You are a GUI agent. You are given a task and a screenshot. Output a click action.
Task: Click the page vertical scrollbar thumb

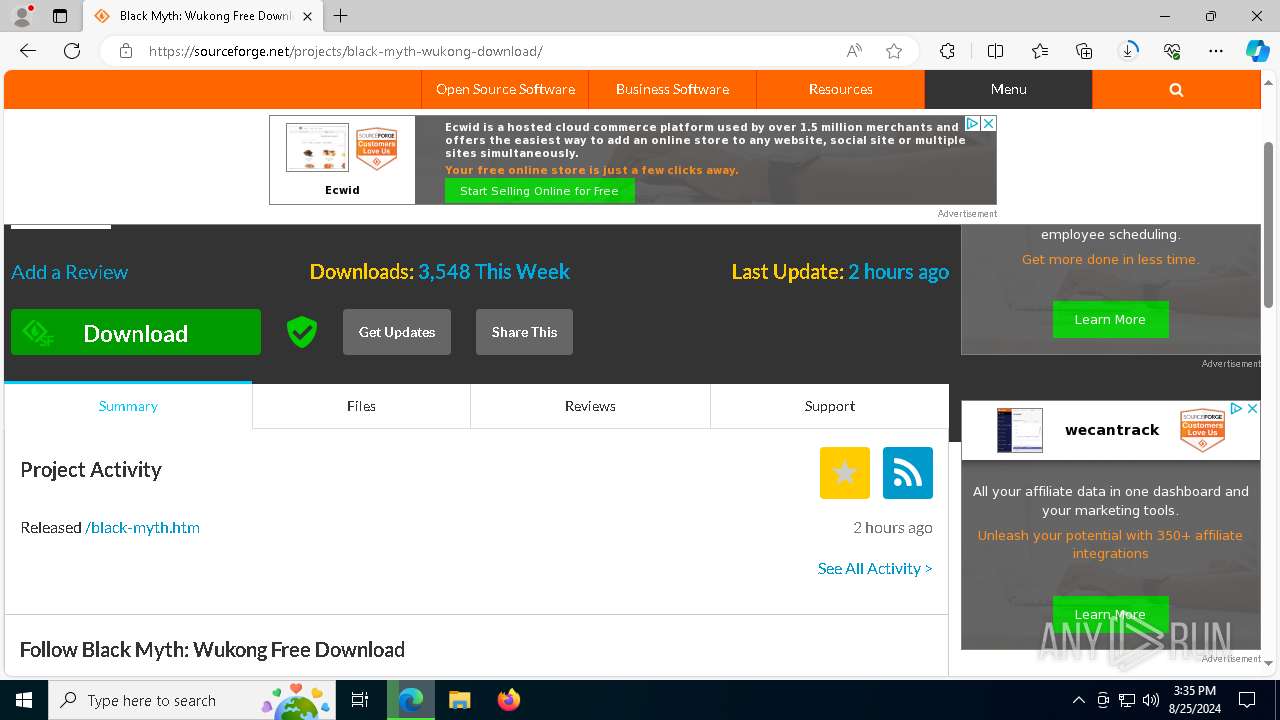1269,225
